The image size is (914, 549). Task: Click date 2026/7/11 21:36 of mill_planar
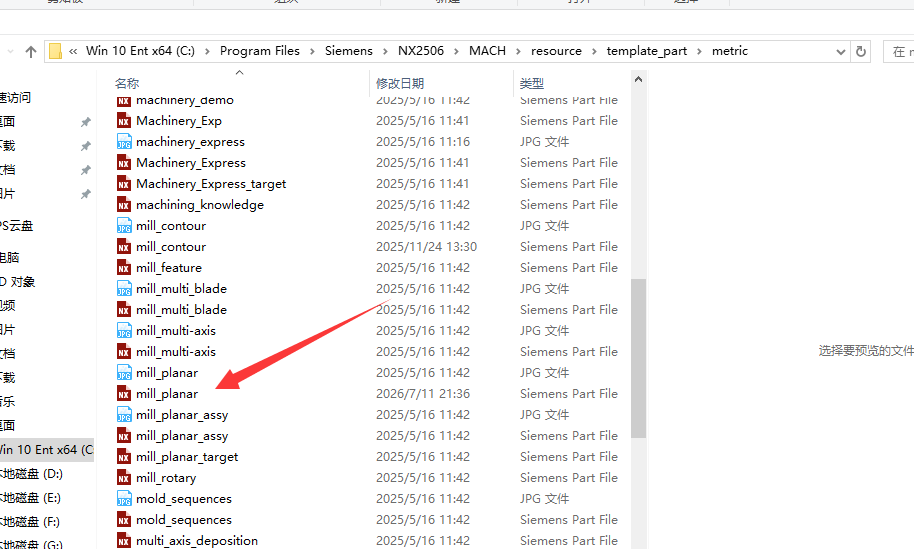[x=423, y=393]
